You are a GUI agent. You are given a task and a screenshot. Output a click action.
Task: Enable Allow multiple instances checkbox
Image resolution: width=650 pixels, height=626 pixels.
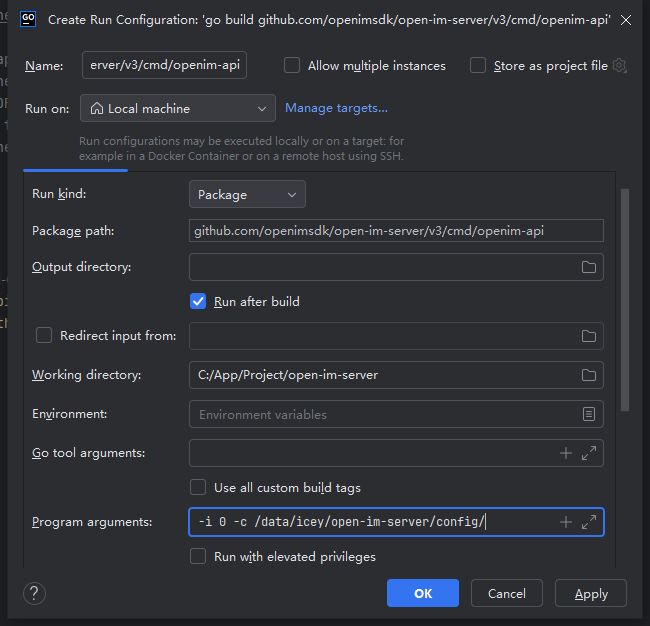tap(292, 66)
